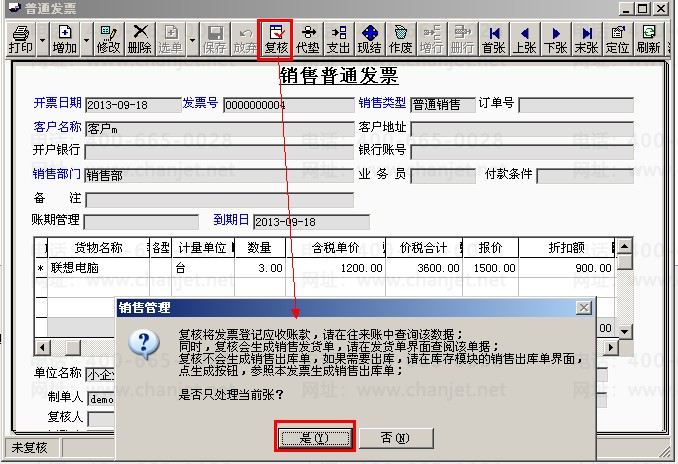This screenshot has width=678, height=464.
Task: Click the 业务员 field
Action: (x=443, y=176)
